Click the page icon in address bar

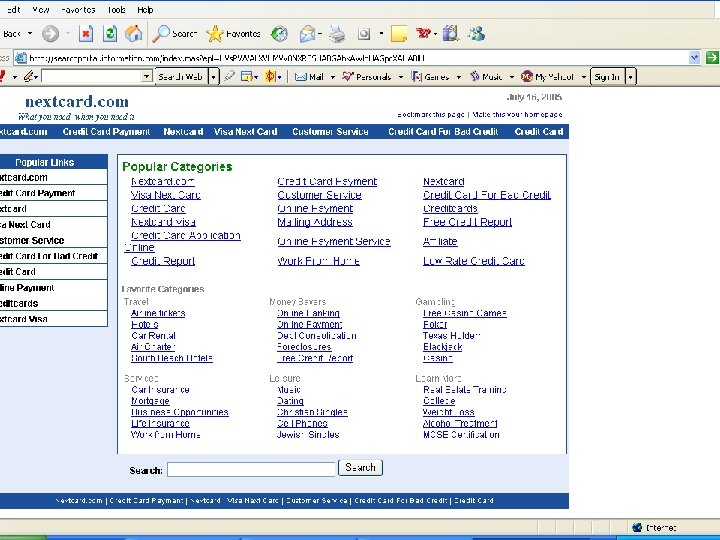[20, 58]
